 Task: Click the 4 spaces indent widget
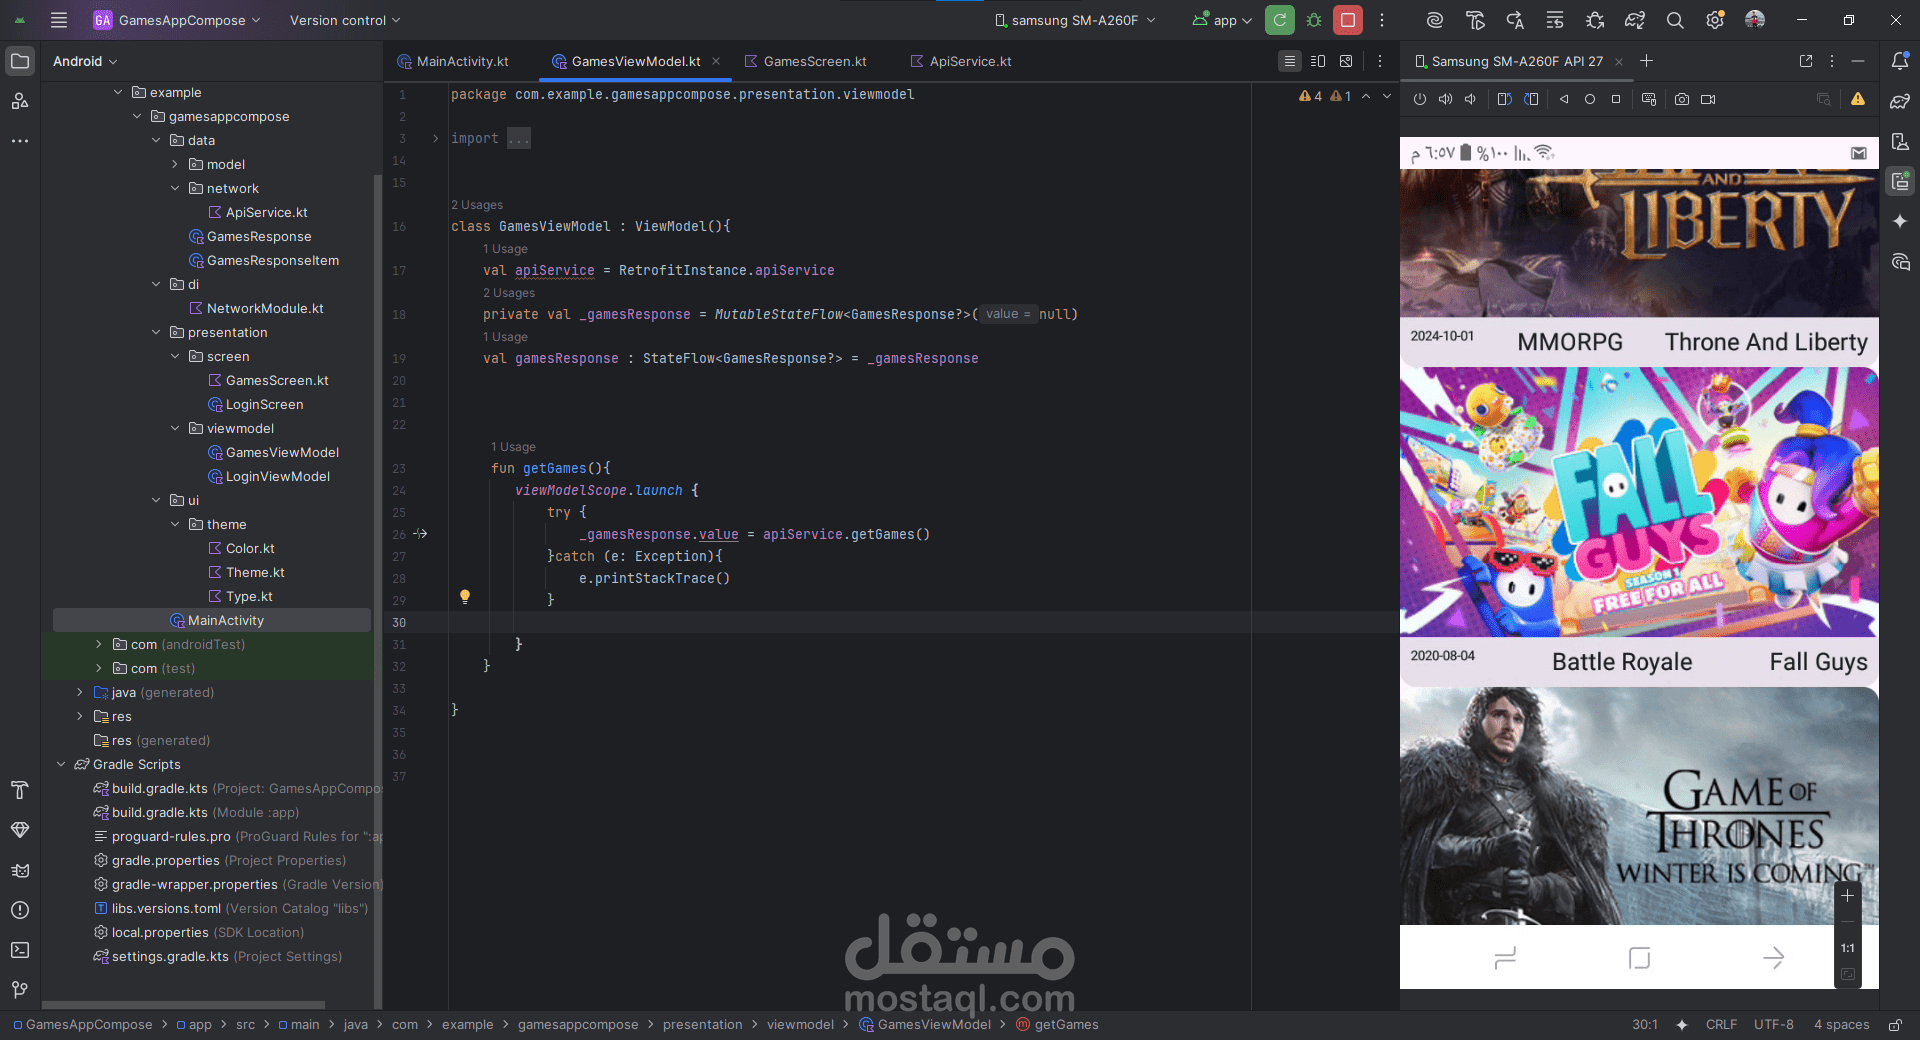point(1841,1024)
